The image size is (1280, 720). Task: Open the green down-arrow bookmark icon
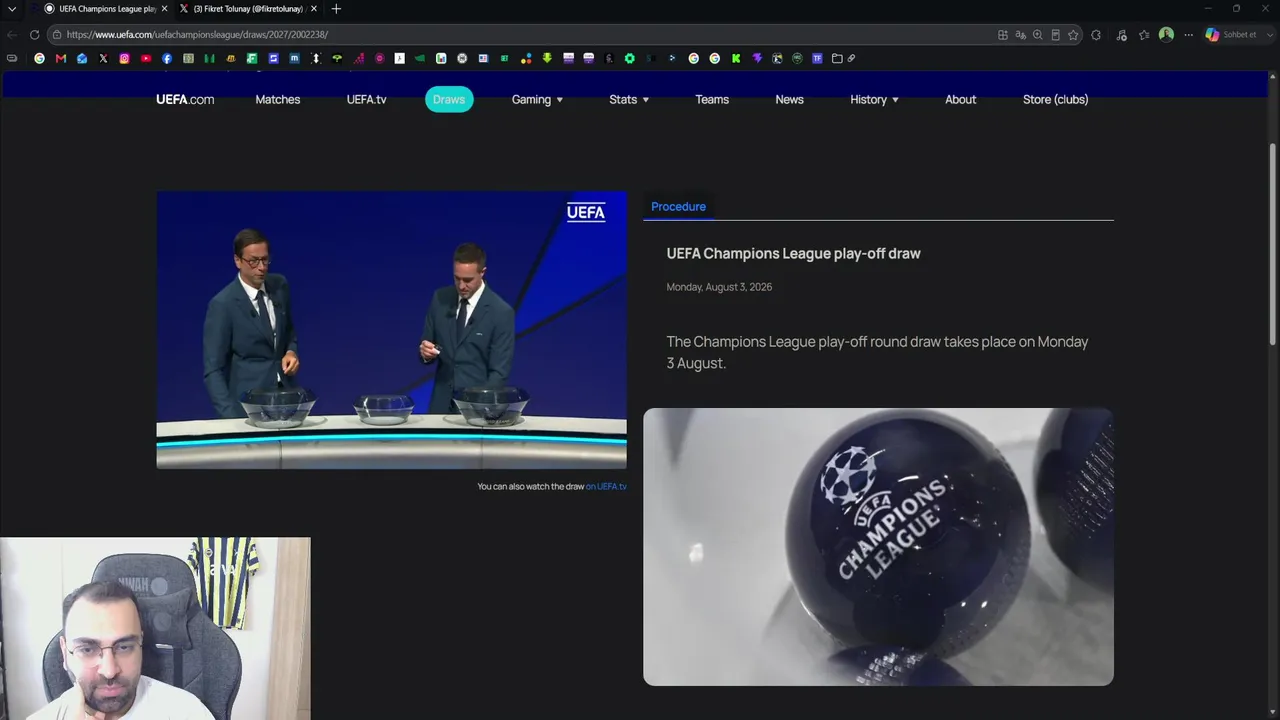pos(547,58)
